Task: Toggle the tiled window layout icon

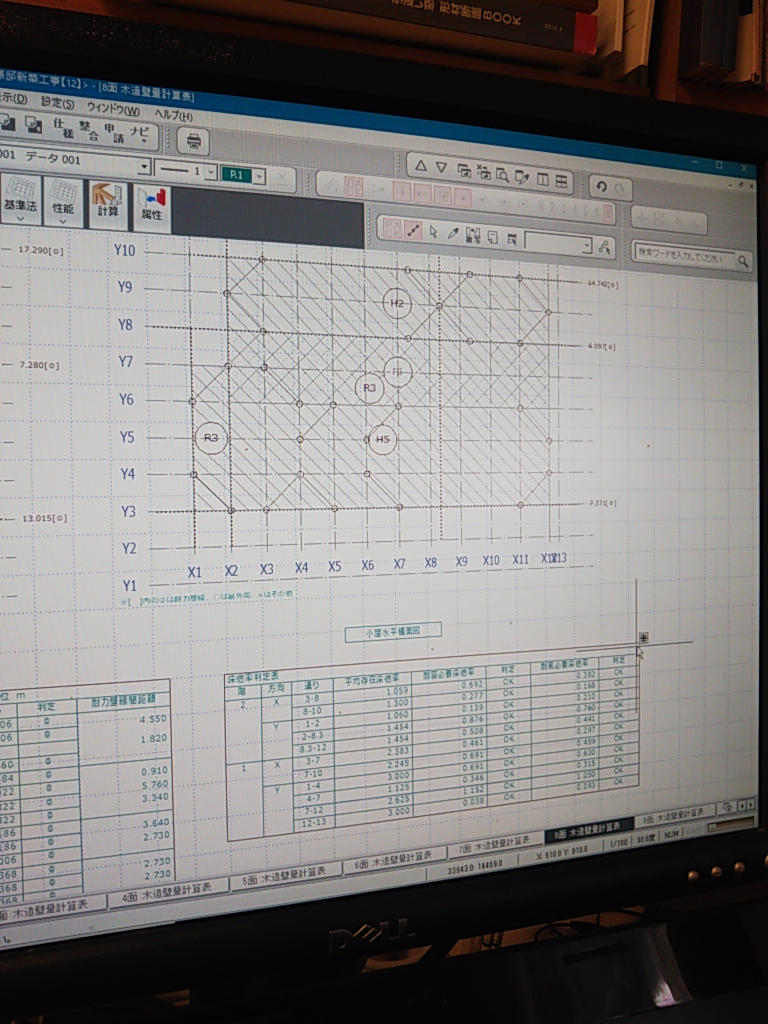Action: (562, 181)
